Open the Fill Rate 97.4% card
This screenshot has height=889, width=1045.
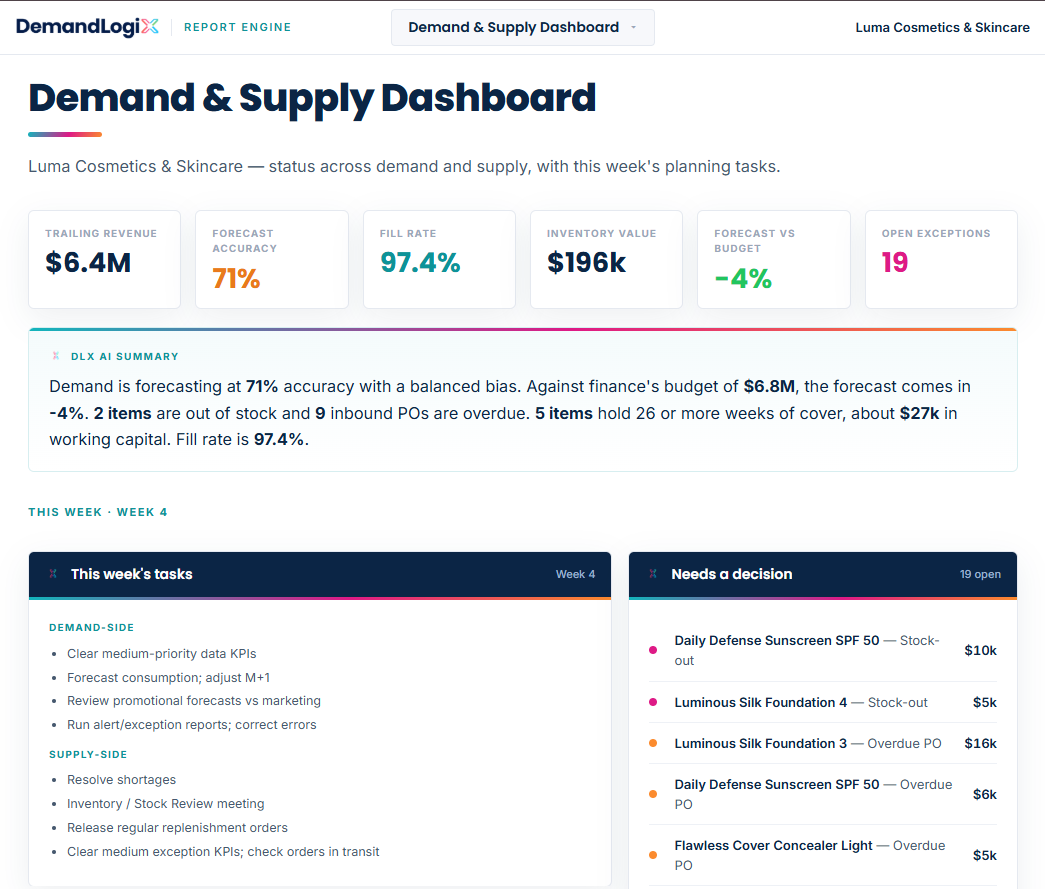pyautogui.click(x=439, y=259)
